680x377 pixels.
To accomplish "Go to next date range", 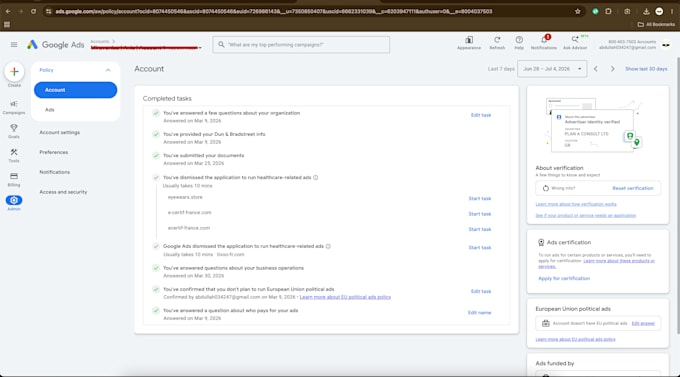I will (x=612, y=69).
